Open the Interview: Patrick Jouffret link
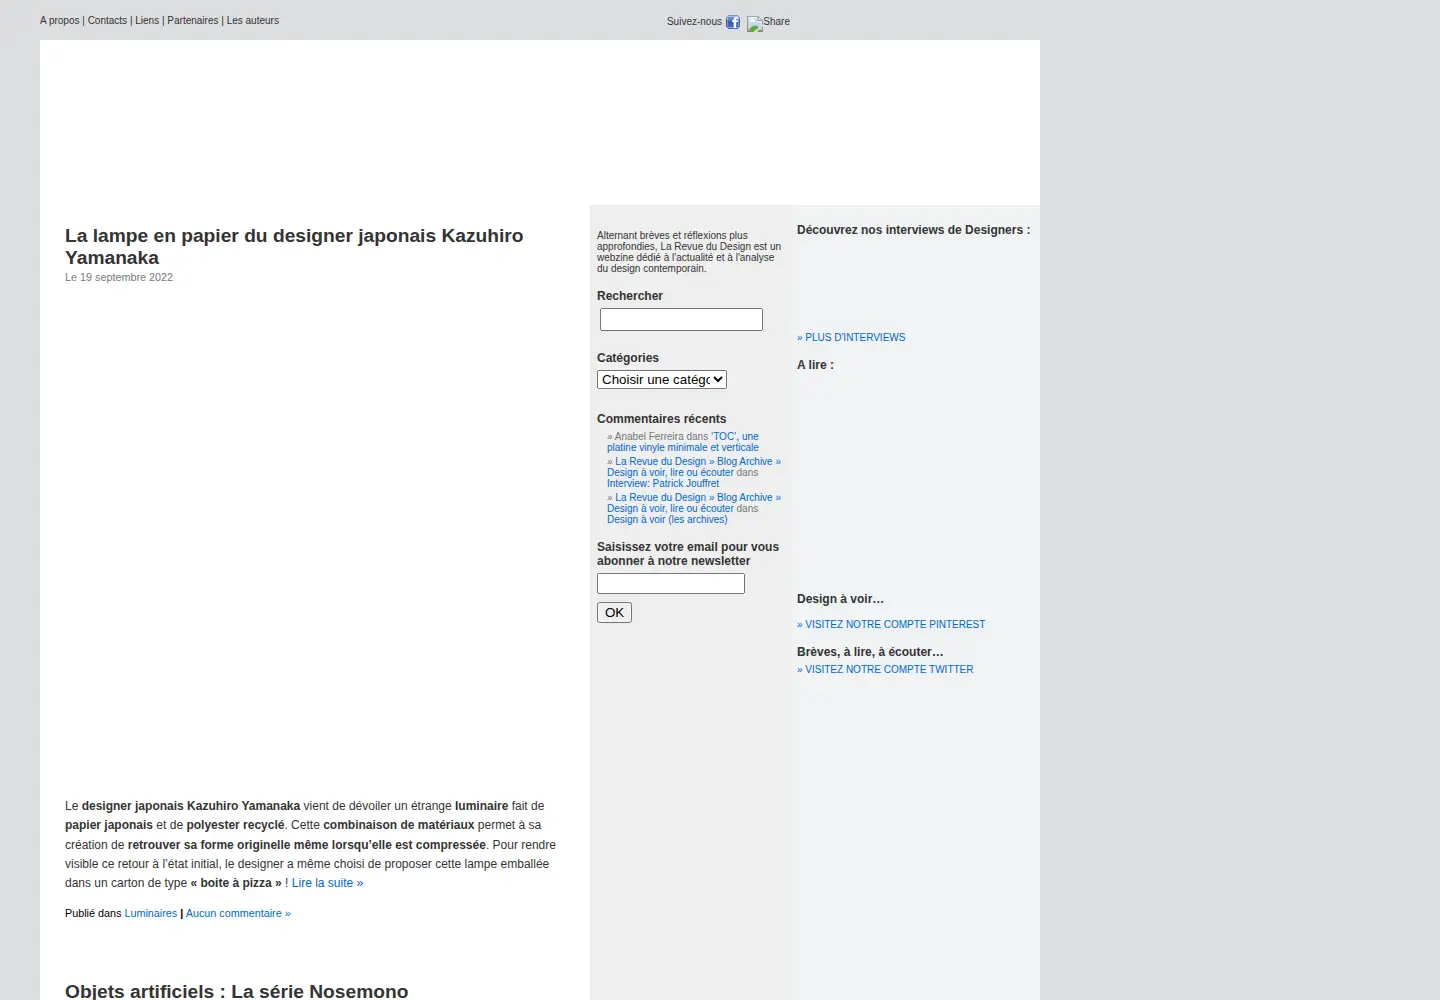1440x1000 pixels. (x=663, y=483)
